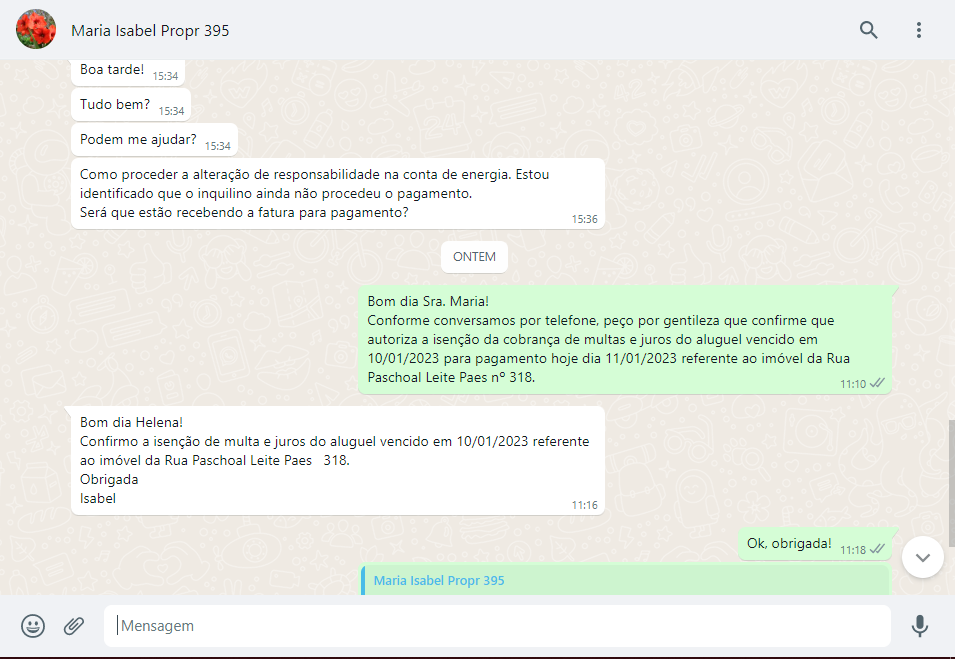The height and width of the screenshot is (659, 955).
Task: Jump to latest messages with down chevron
Action: (x=922, y=557)
